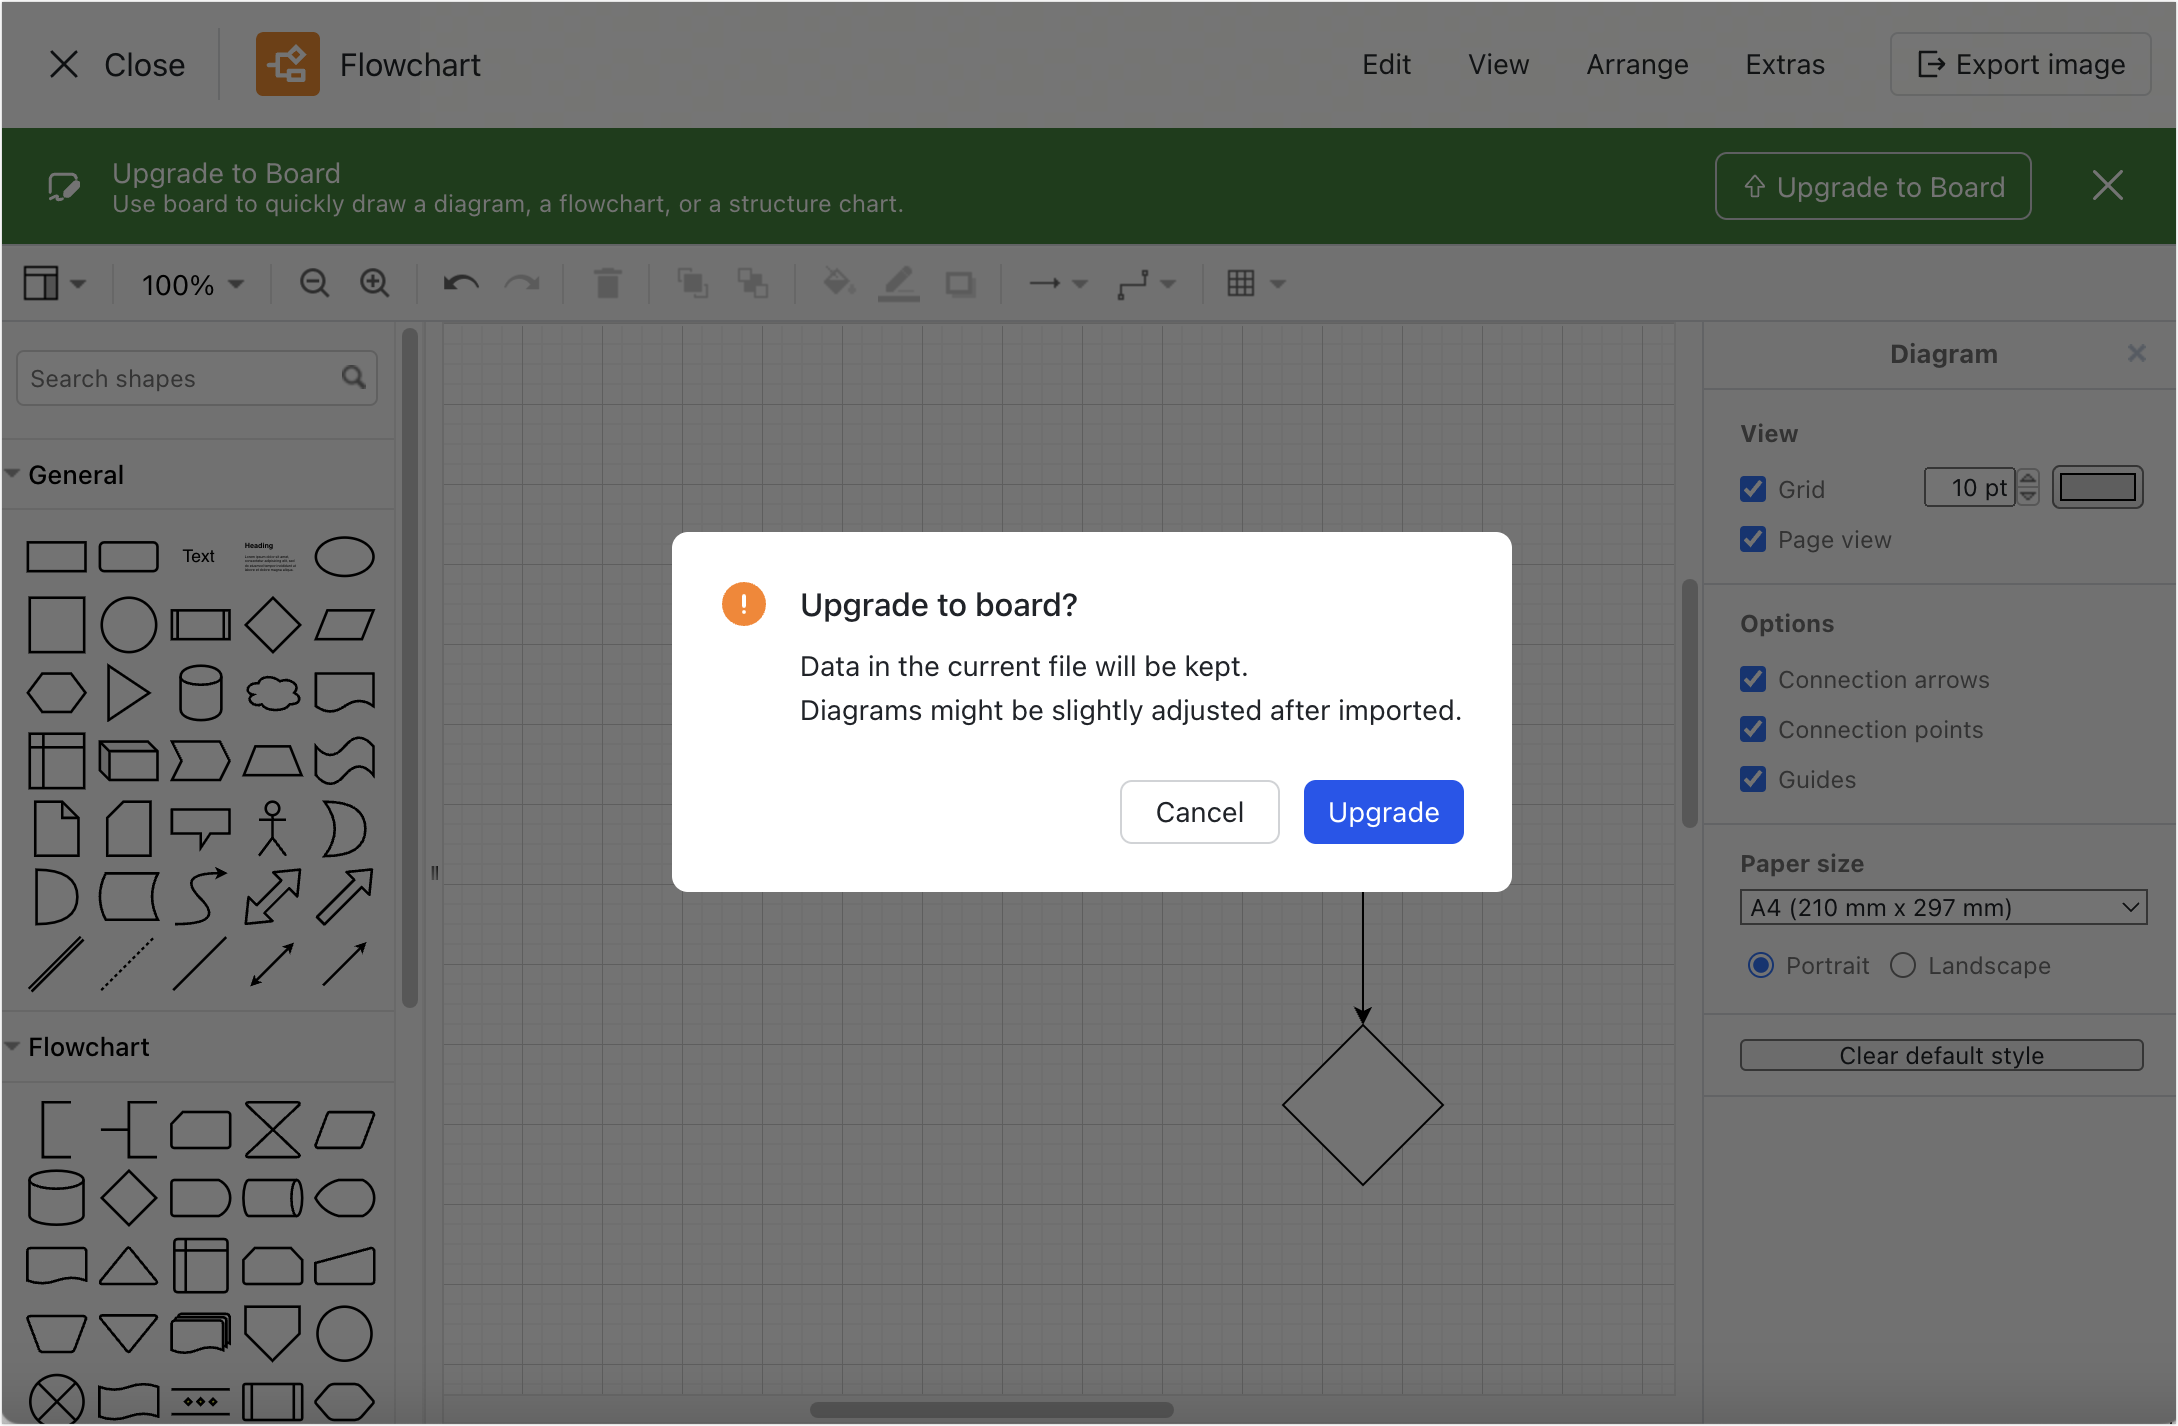
Task: Select the hexagon shape in General
Action: pyautogui.click(x=56, y=693)
